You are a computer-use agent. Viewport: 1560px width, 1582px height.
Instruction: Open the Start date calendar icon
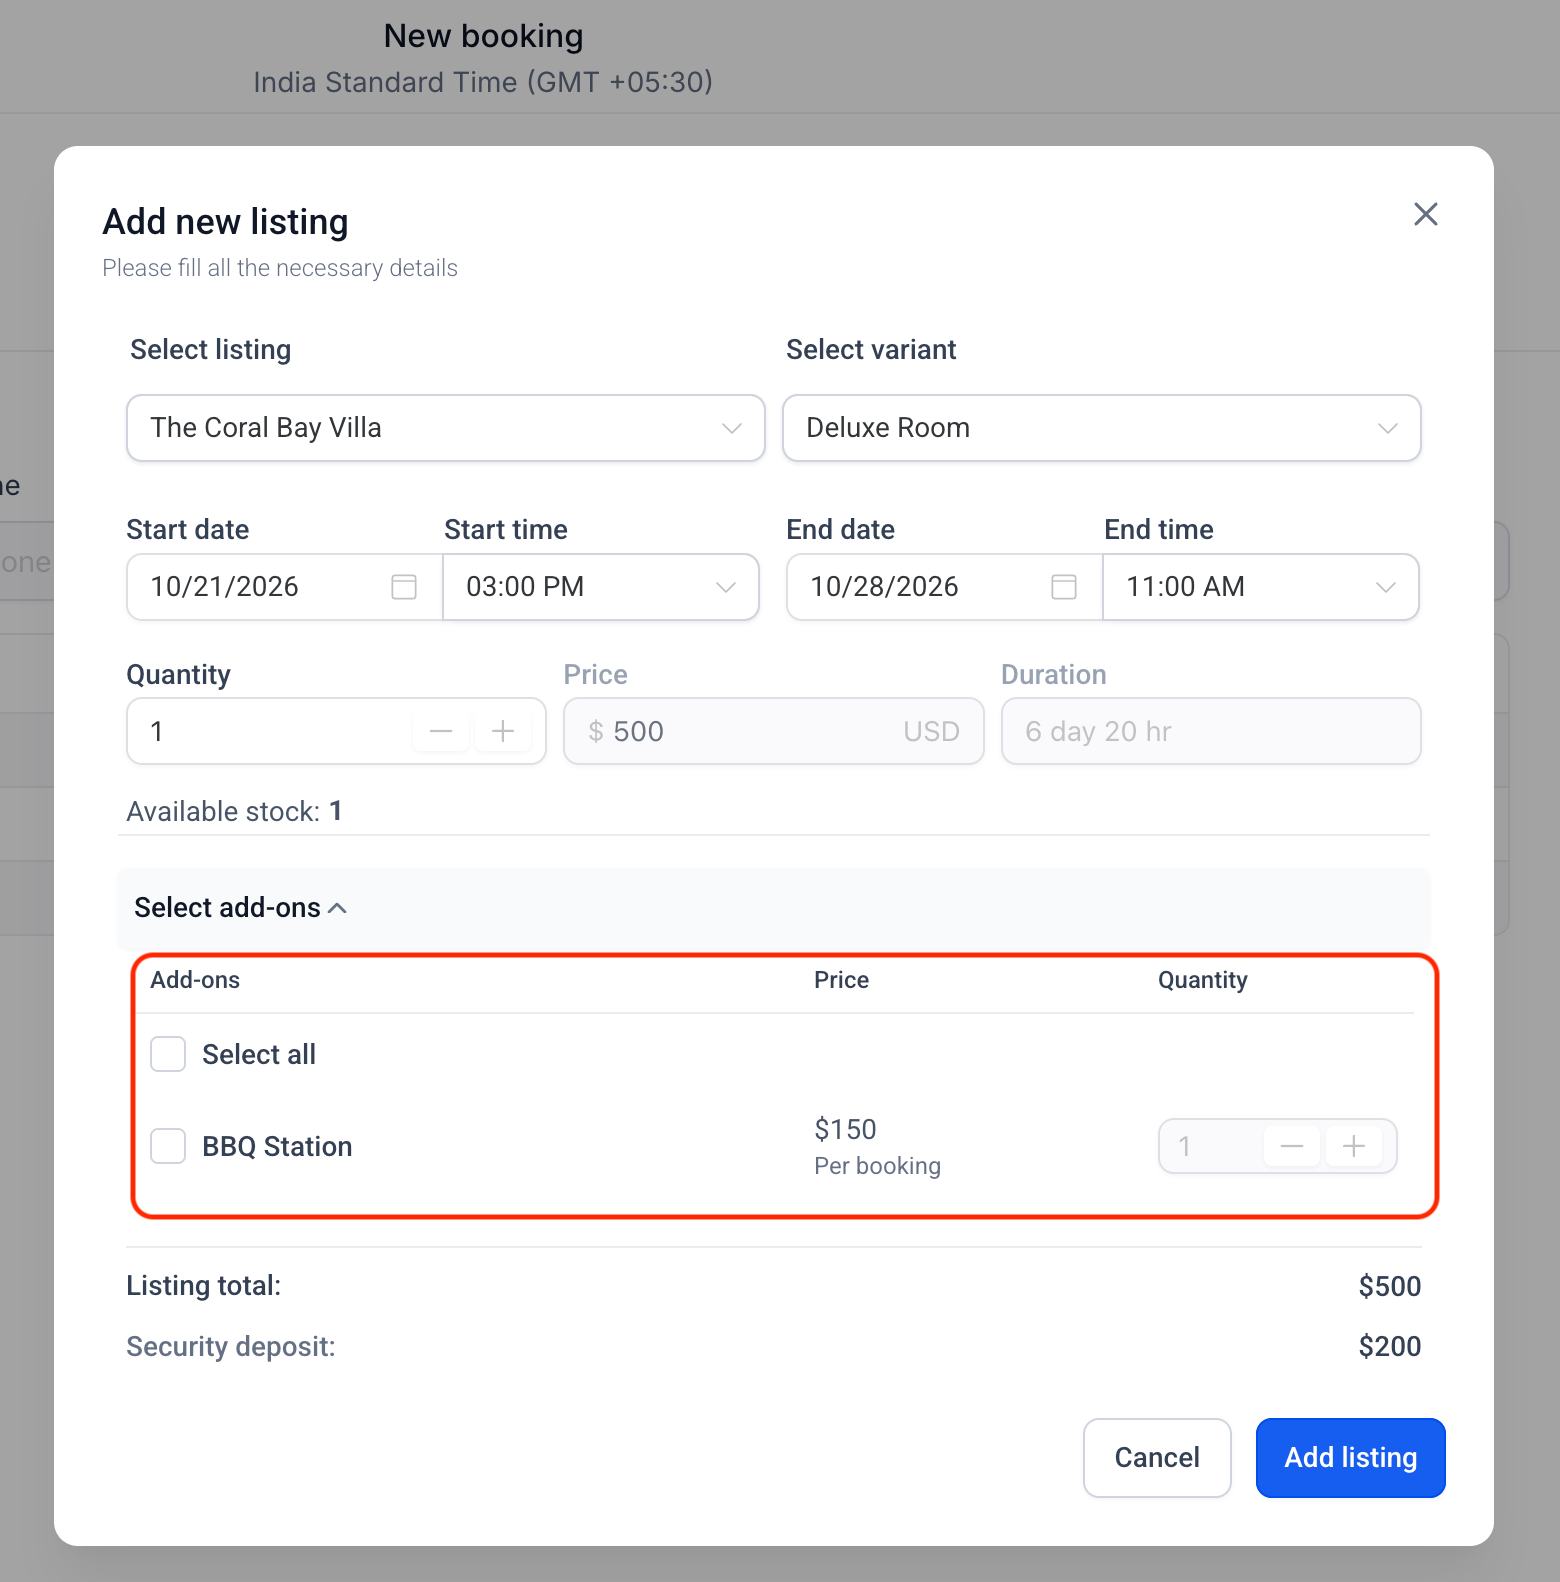click(404, 587)
